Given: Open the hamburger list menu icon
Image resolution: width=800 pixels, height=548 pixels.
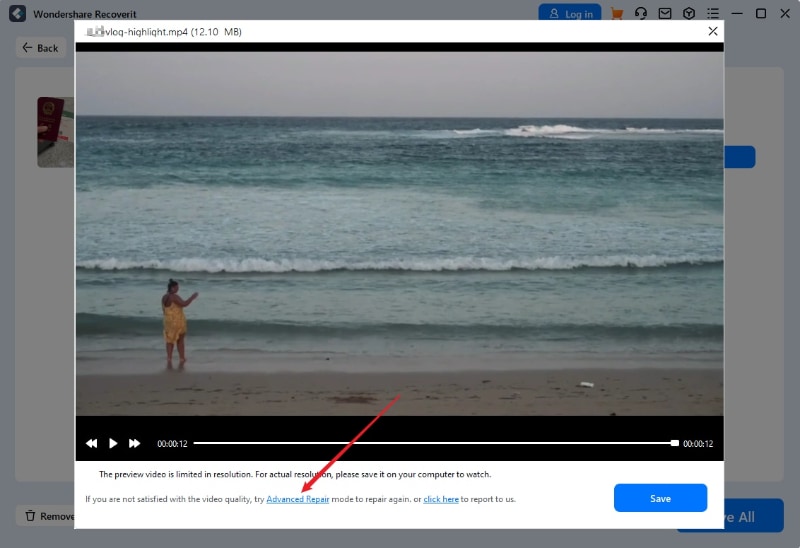Looking at the screenshot, I should 713,13.
